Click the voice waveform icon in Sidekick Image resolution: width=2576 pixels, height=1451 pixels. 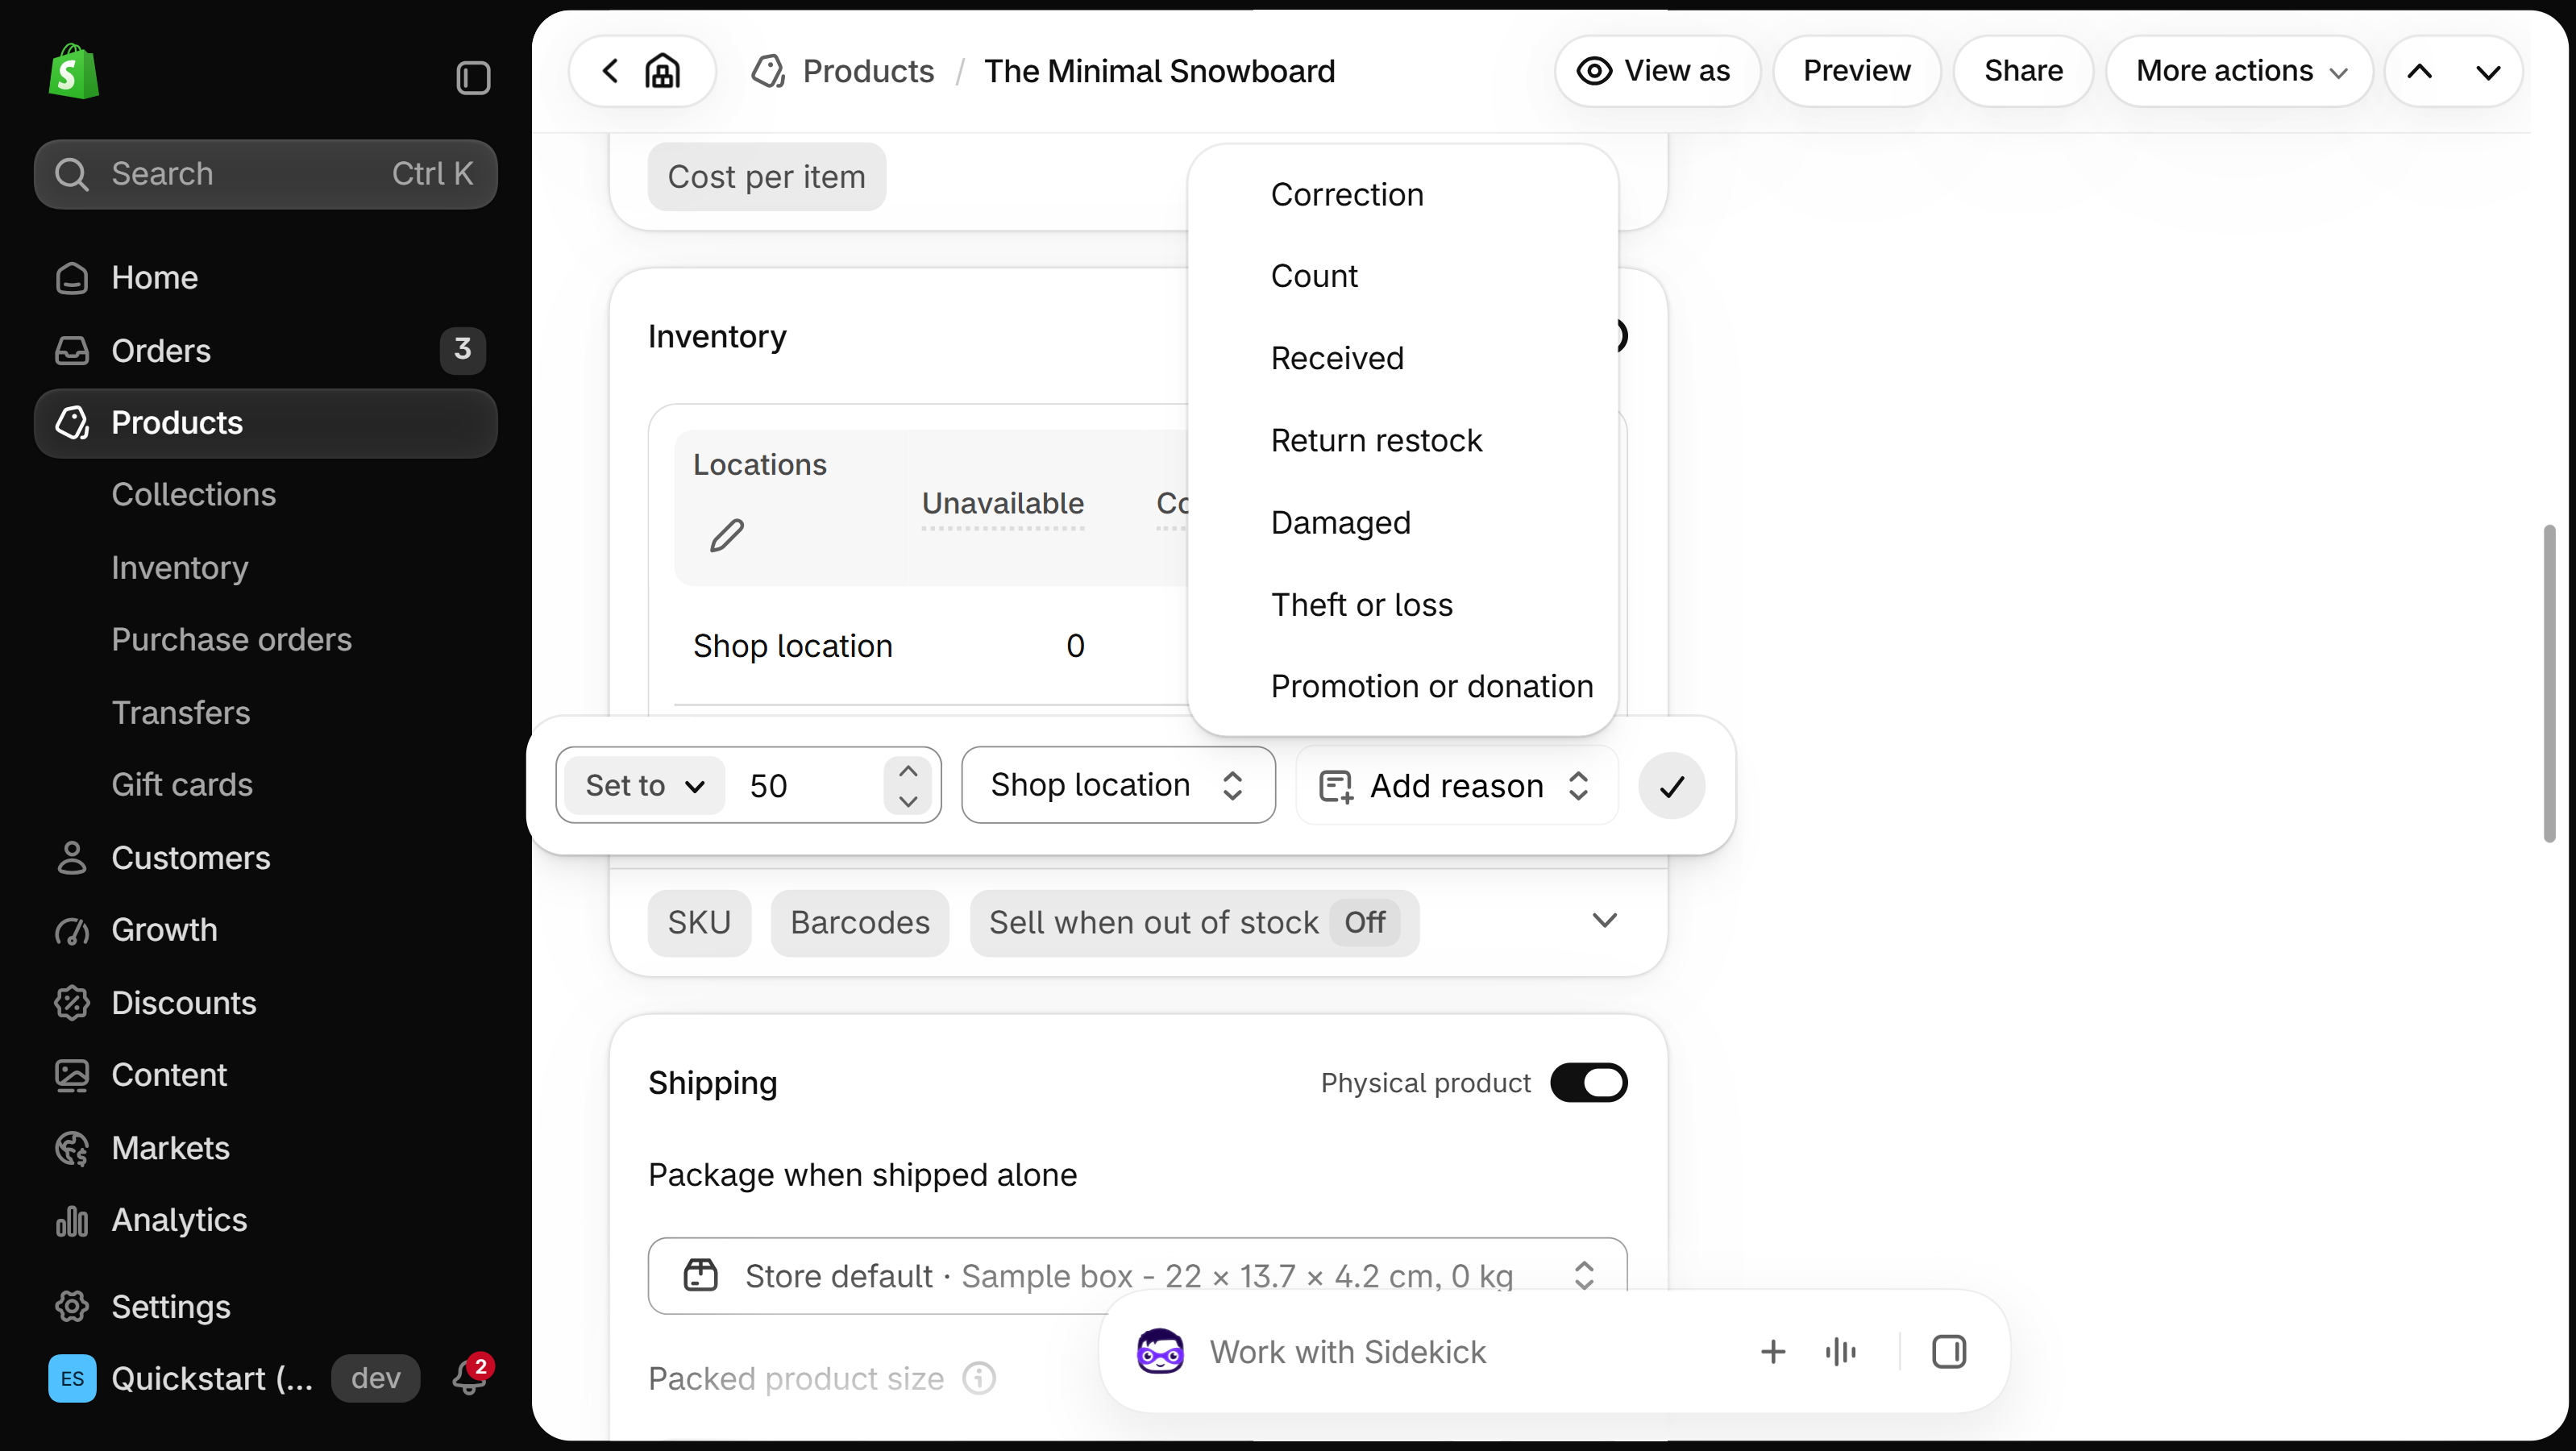pos(1840,1351)
